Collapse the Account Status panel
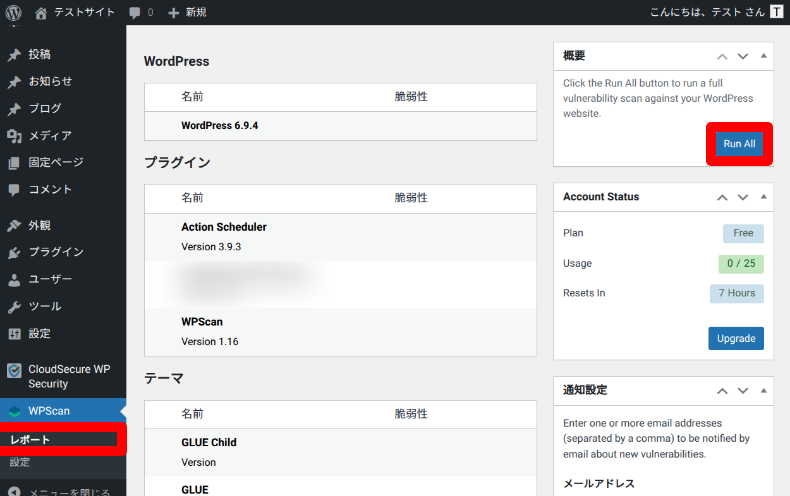Viewport: 790px width, 496px height. coord(763,197)
